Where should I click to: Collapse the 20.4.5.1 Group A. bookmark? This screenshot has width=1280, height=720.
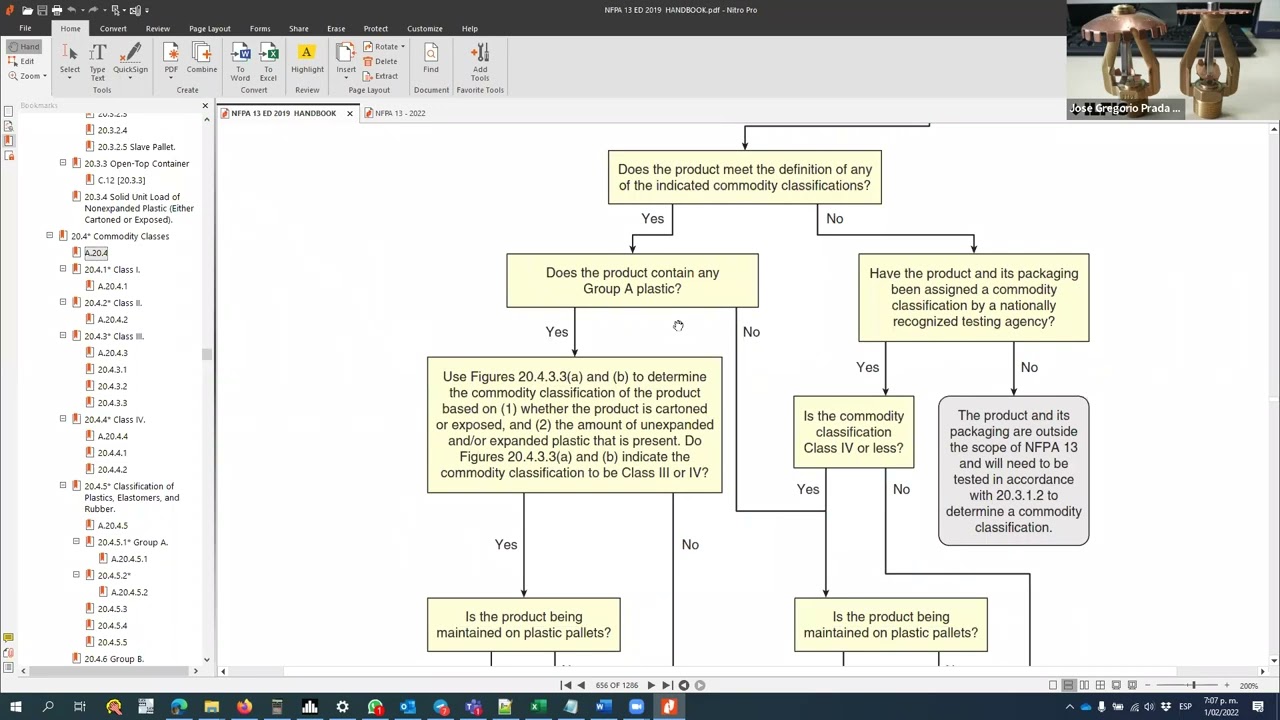76,542
